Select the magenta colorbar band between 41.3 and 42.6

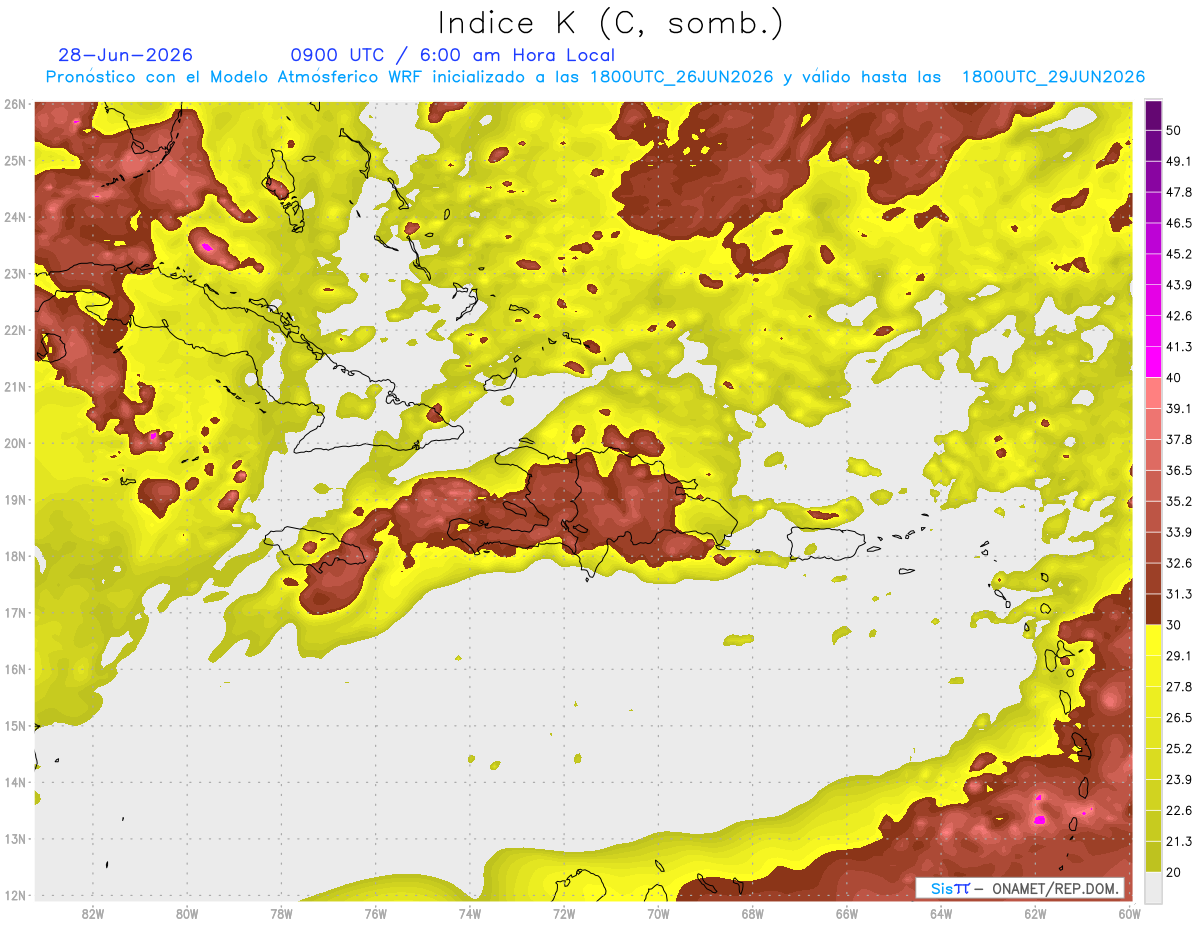point(1153,331)
